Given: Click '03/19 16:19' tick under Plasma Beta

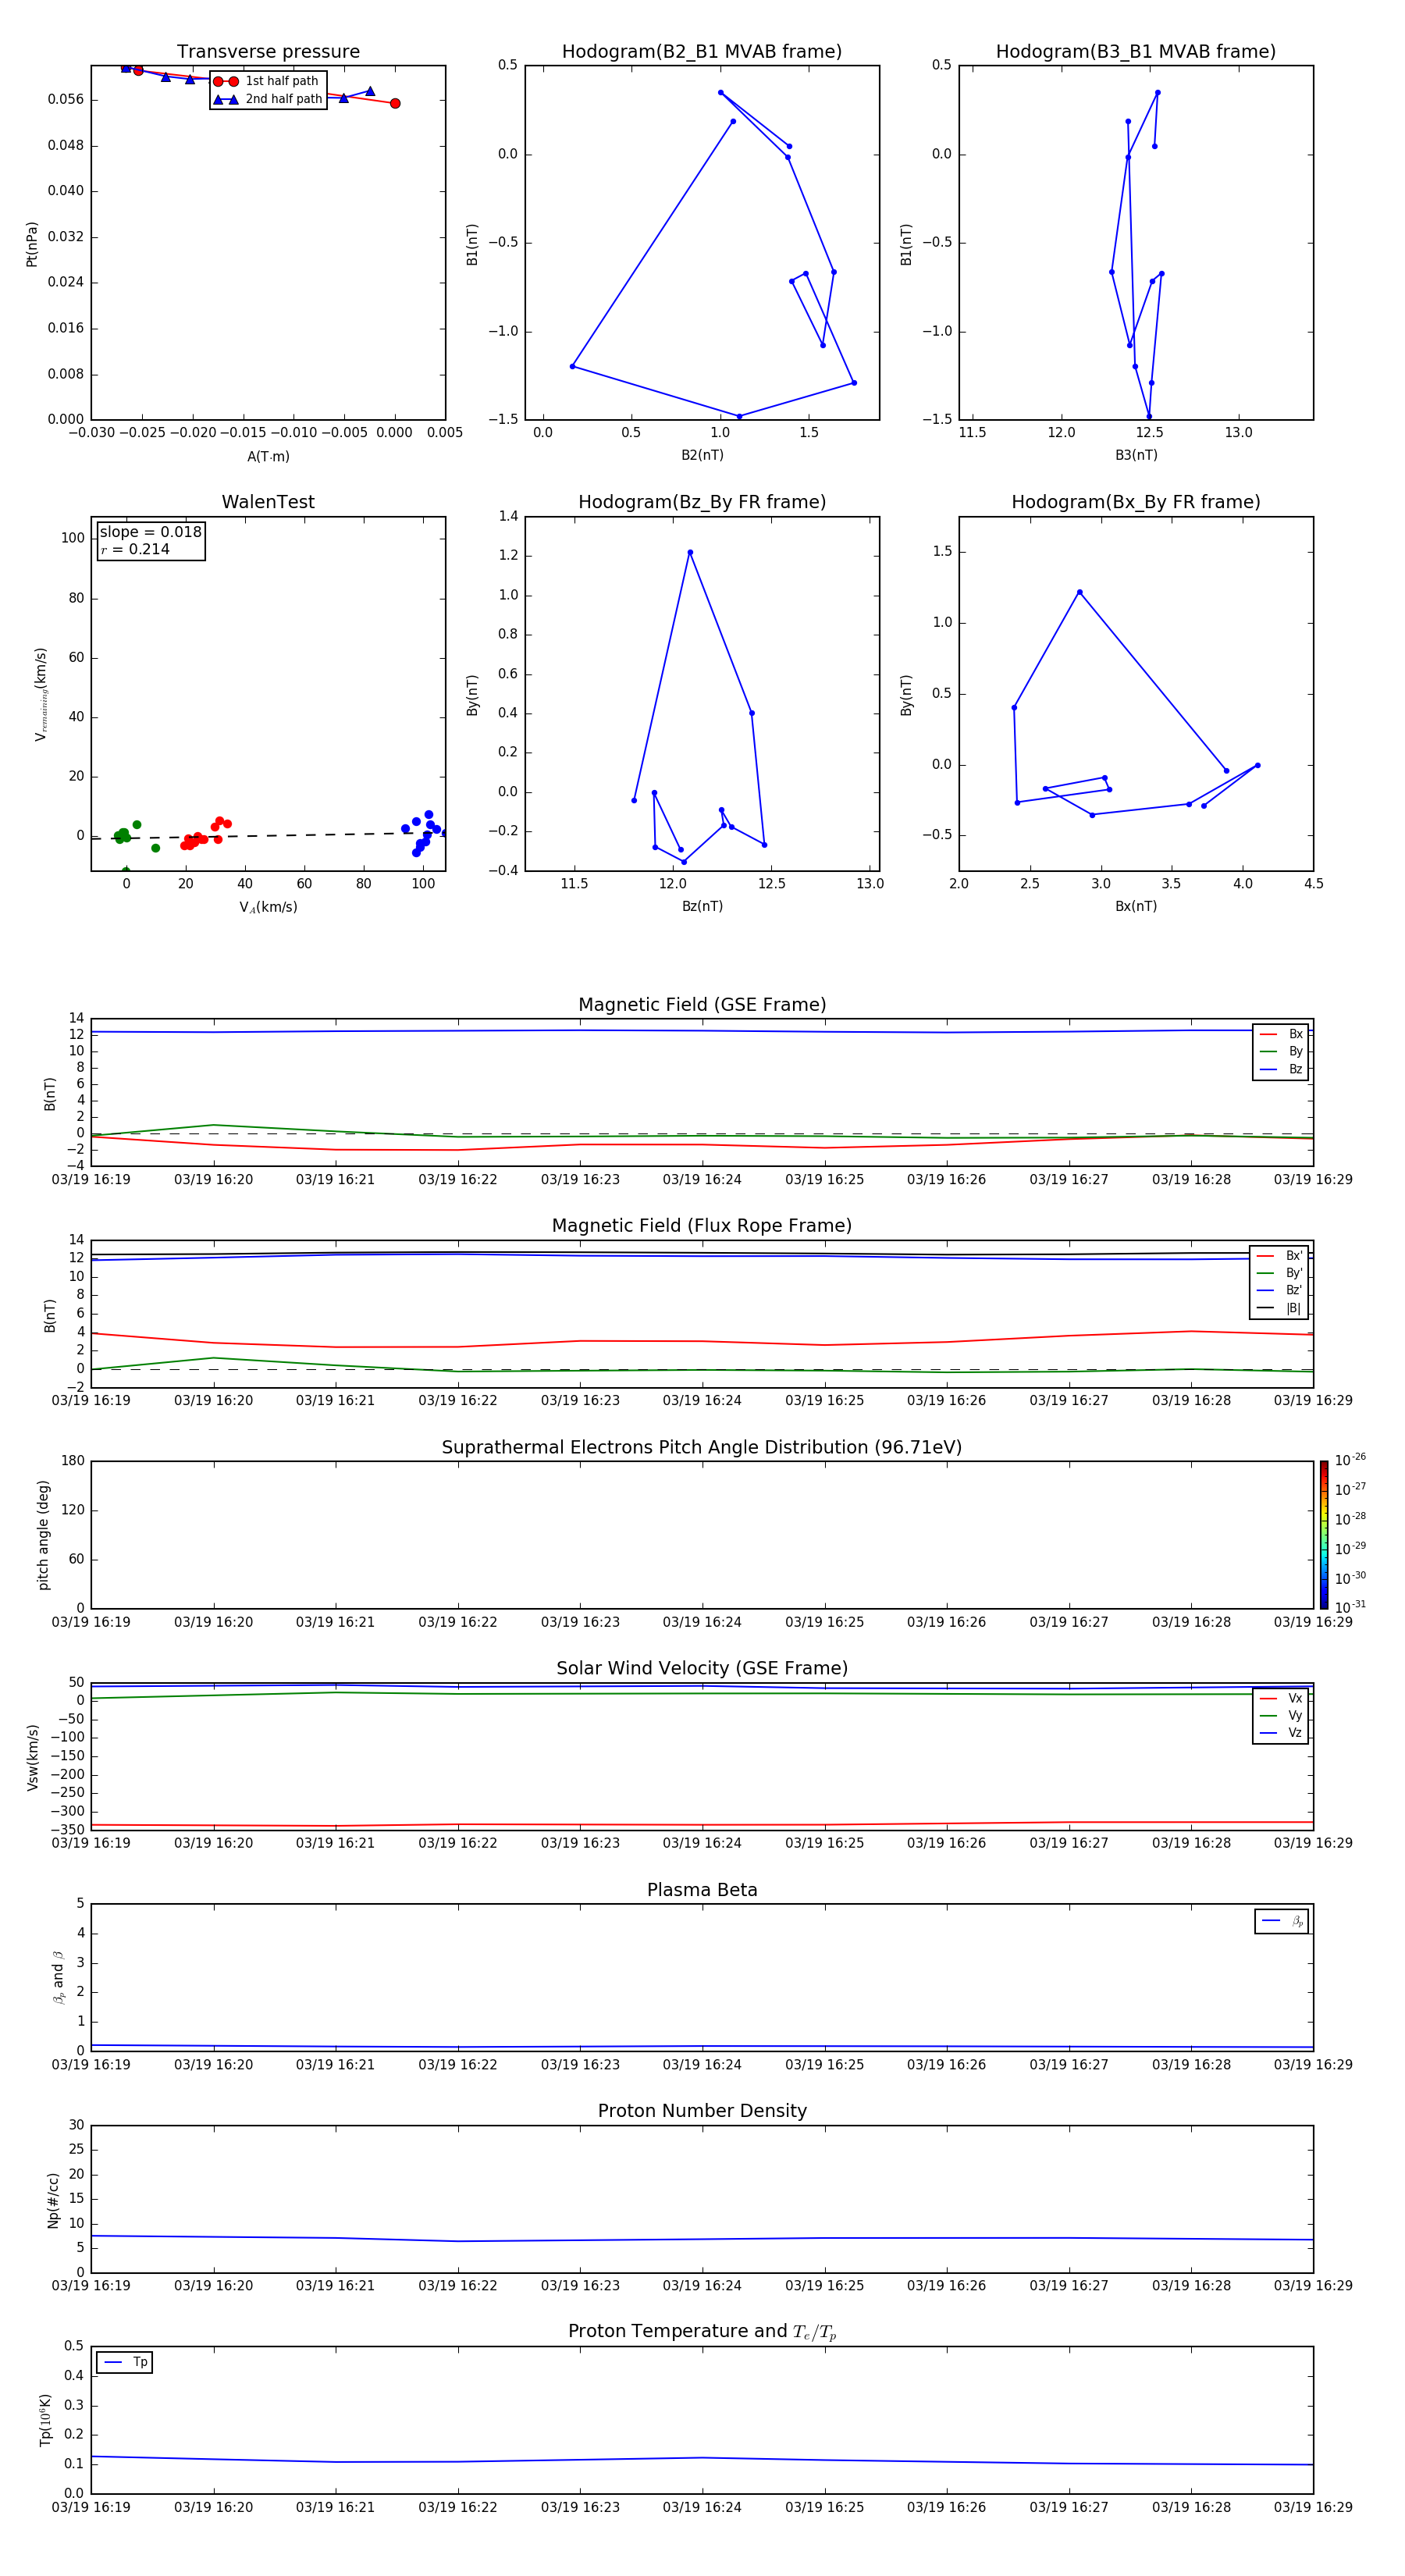Looking at the screenshot, I should [x=91, y=2064].
